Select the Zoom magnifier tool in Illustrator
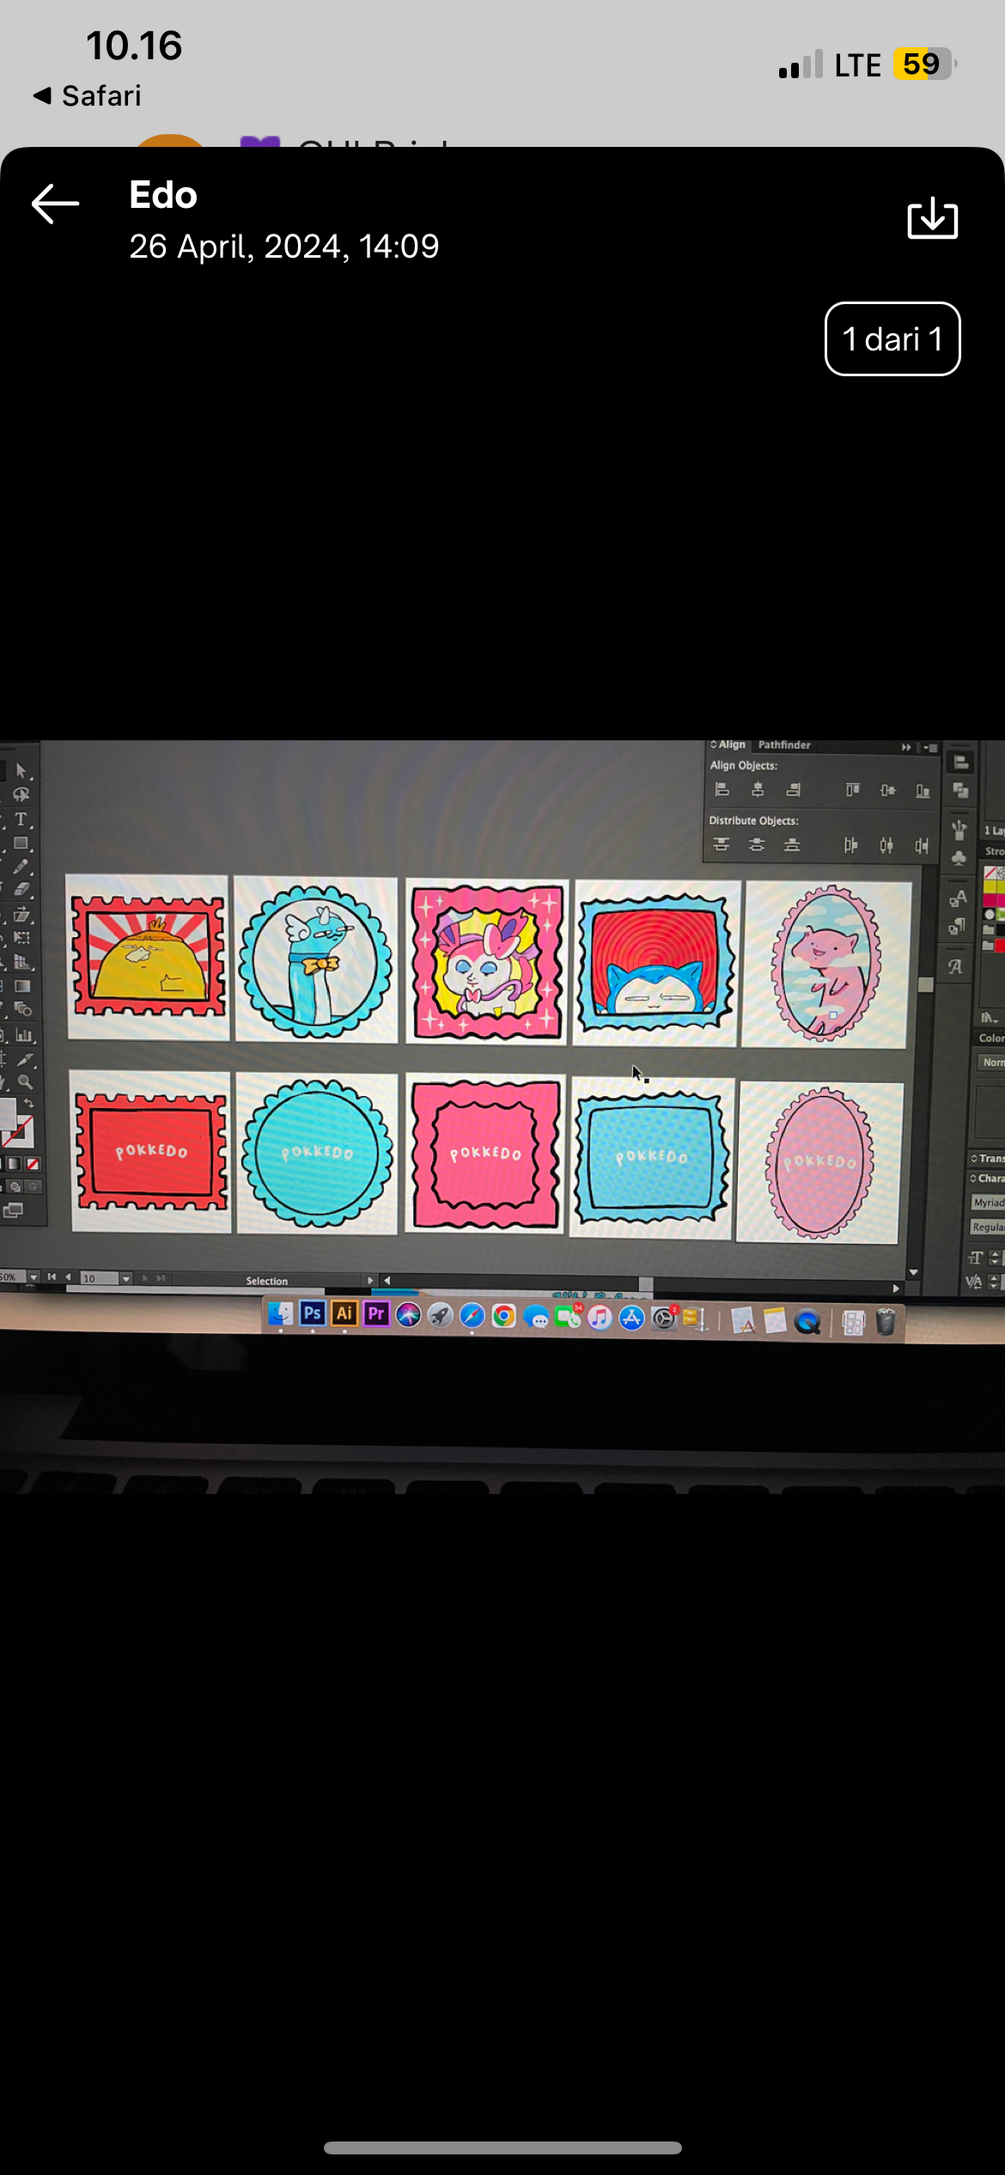This screenshot has width=1005, height=2175. [25, 1081]
